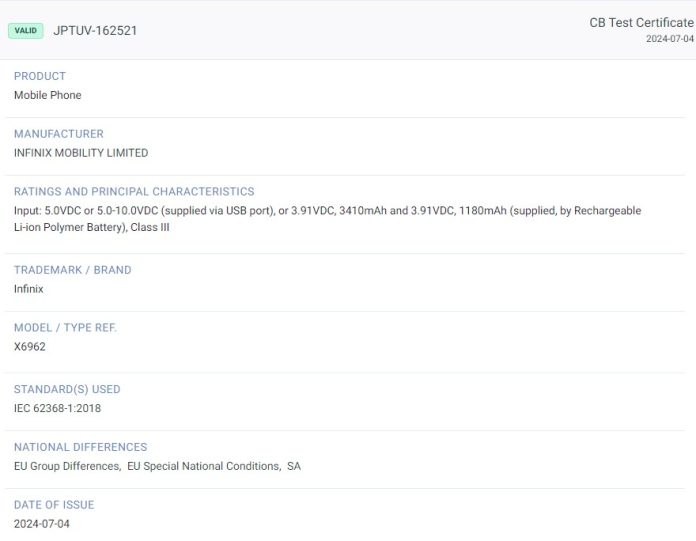
Task: Click the DATE OF ISSUE label
Action: coord(54,505)
